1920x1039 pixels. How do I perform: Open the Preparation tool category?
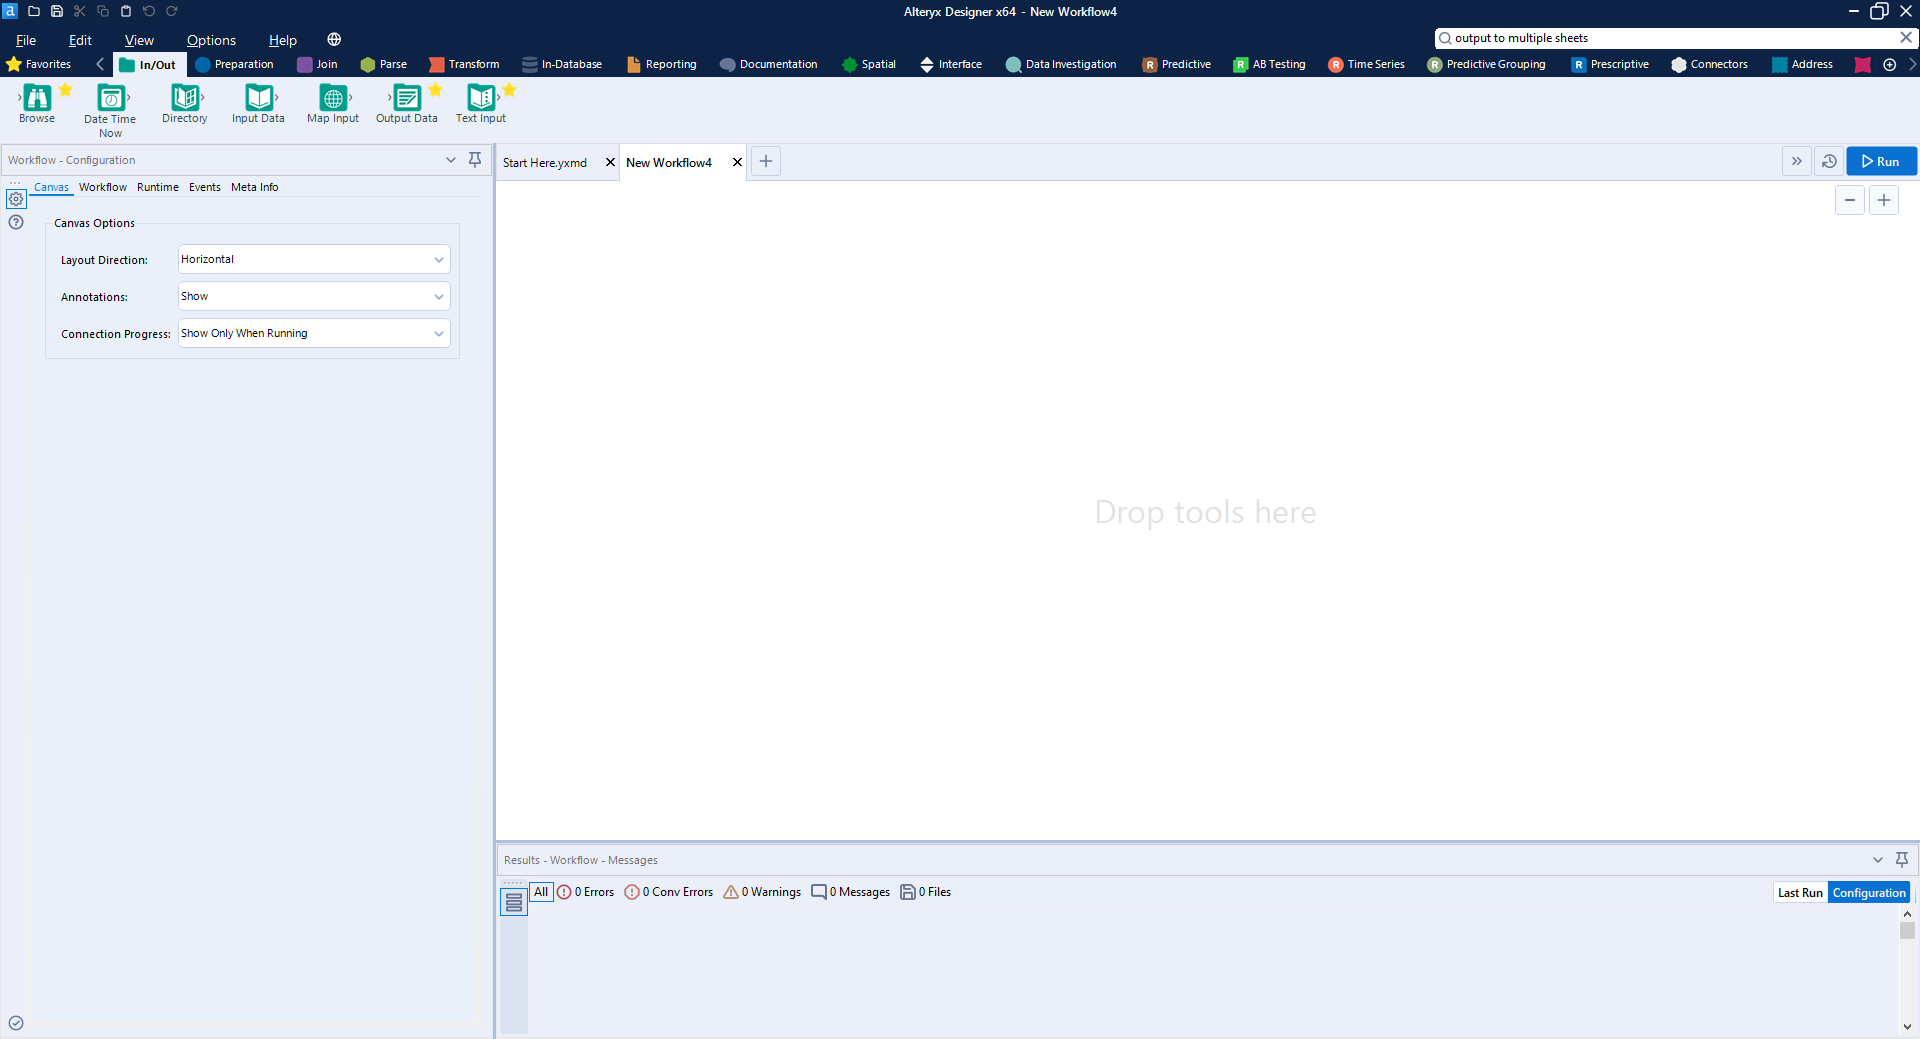235,64
